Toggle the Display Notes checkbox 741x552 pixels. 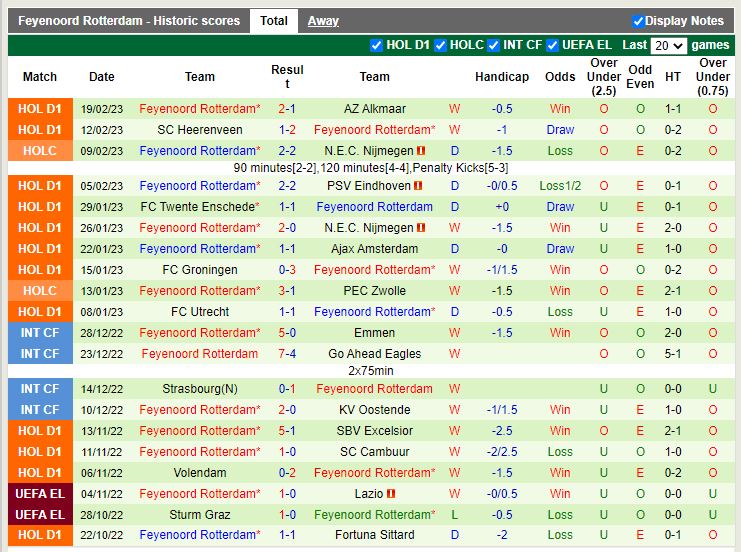click(638, 21)
